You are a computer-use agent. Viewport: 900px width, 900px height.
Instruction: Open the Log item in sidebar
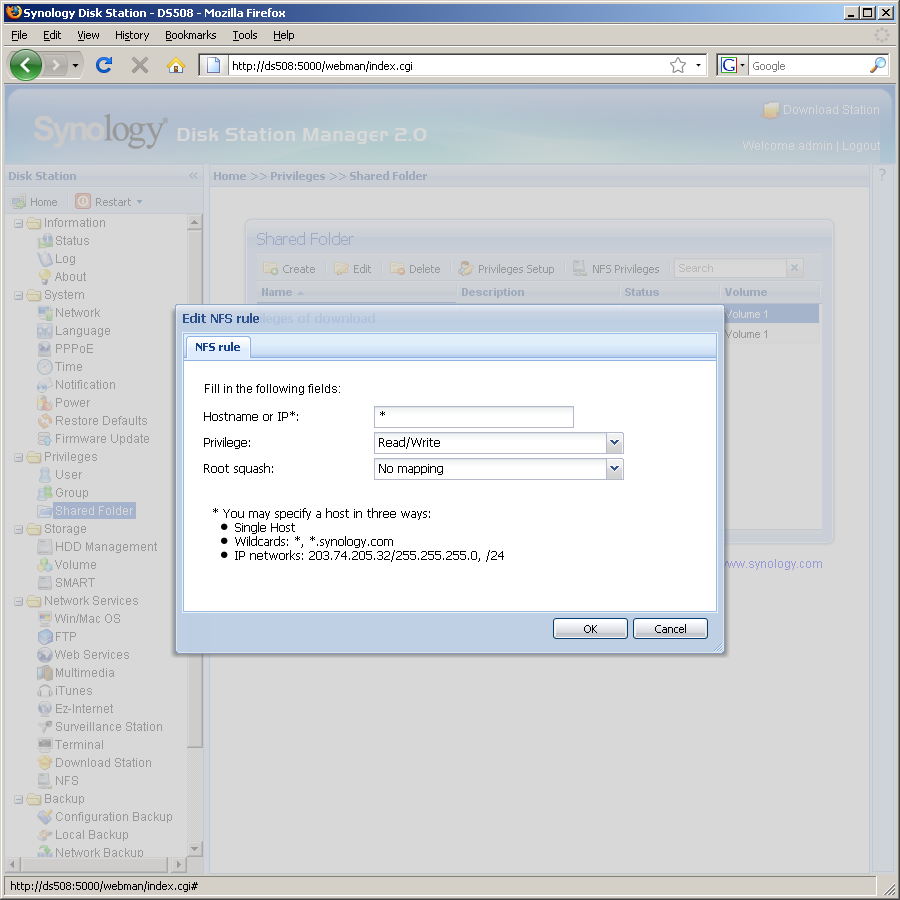click(56, 259)
